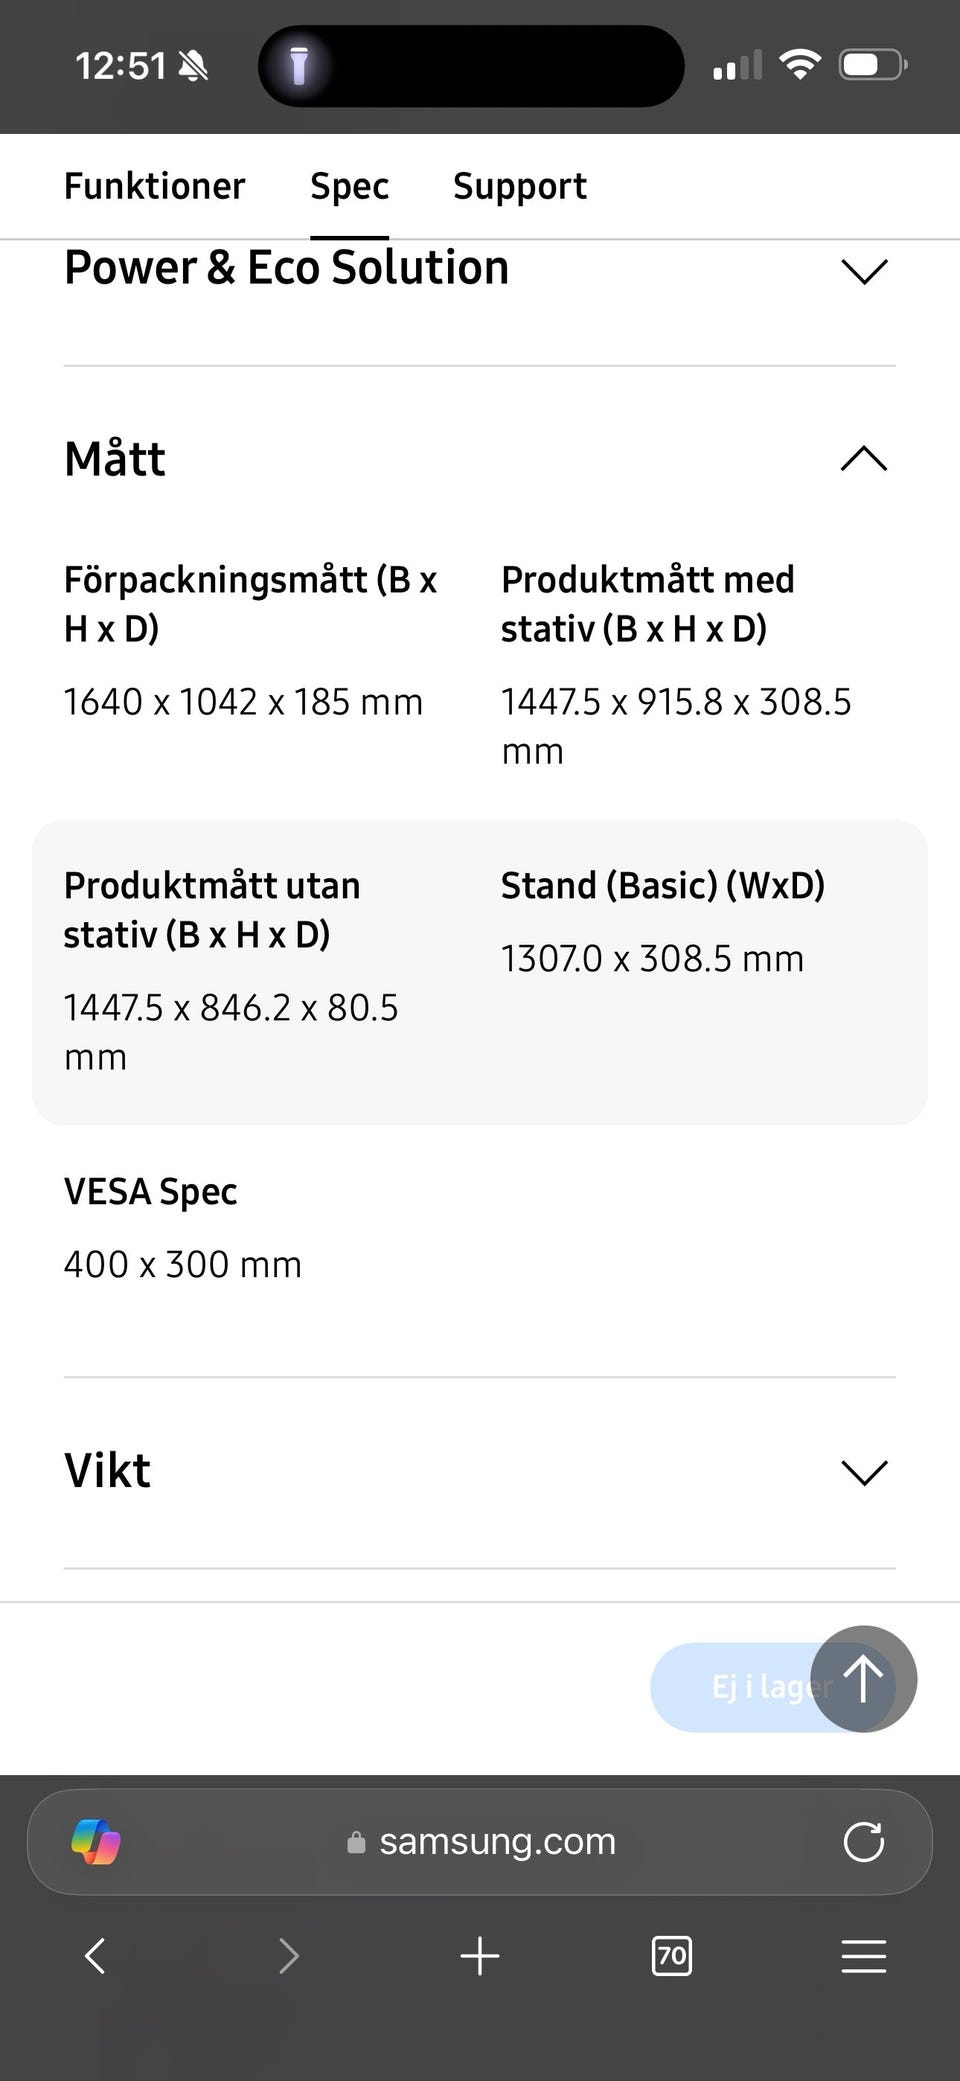Tap the Copilot icon in address bar
The width and height of the screenshot is (960, 2081).
[96, 1841]
